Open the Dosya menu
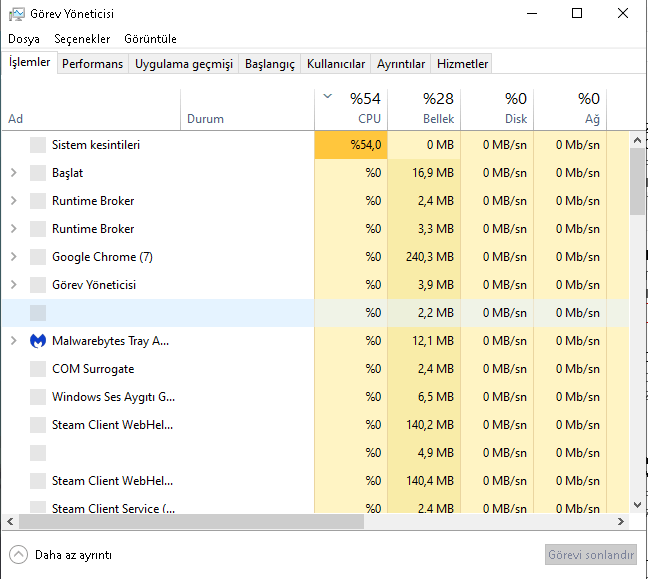 click(24, 39)
